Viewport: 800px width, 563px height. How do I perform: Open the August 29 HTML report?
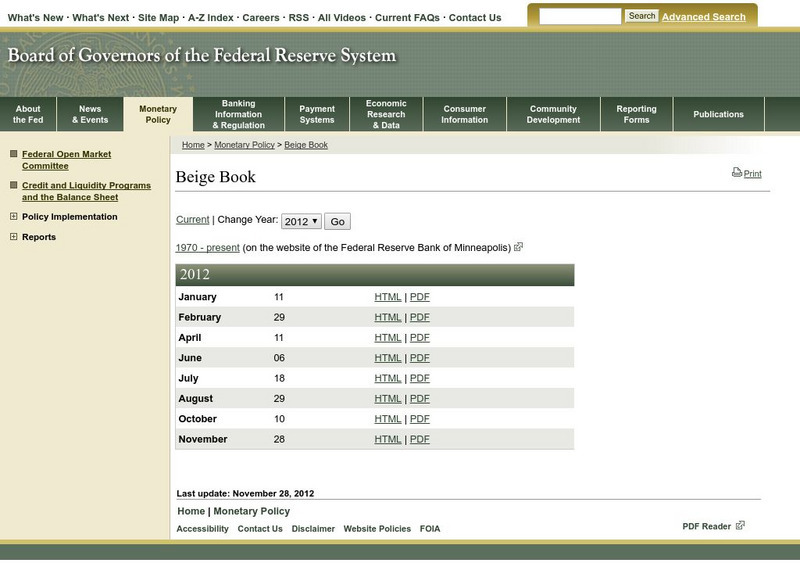point(388,399)
